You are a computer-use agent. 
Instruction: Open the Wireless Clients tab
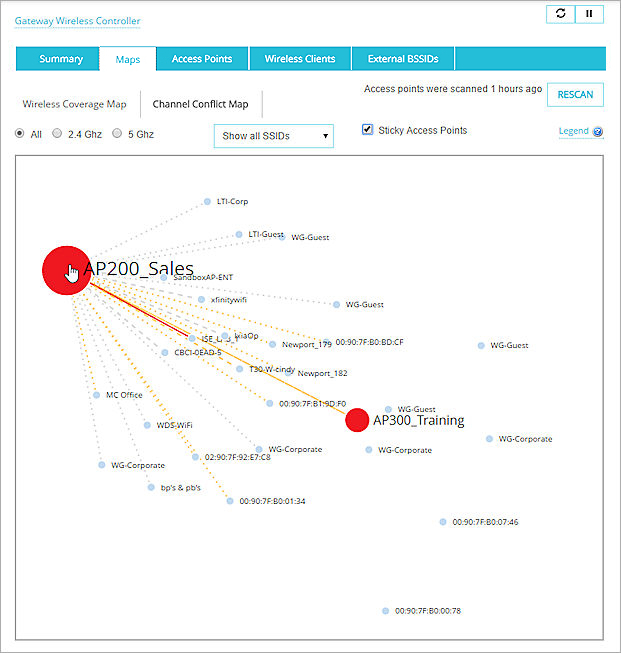tap(300, 59)
